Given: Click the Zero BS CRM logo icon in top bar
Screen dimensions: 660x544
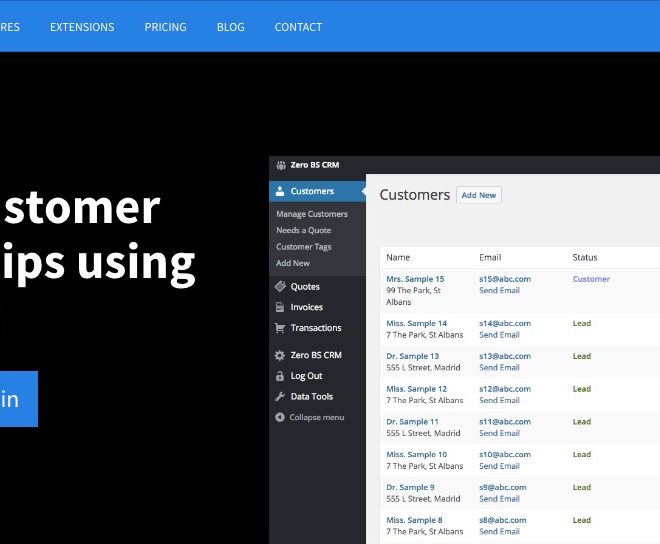Looking at the screenshot, I should (x=281, y=165).
